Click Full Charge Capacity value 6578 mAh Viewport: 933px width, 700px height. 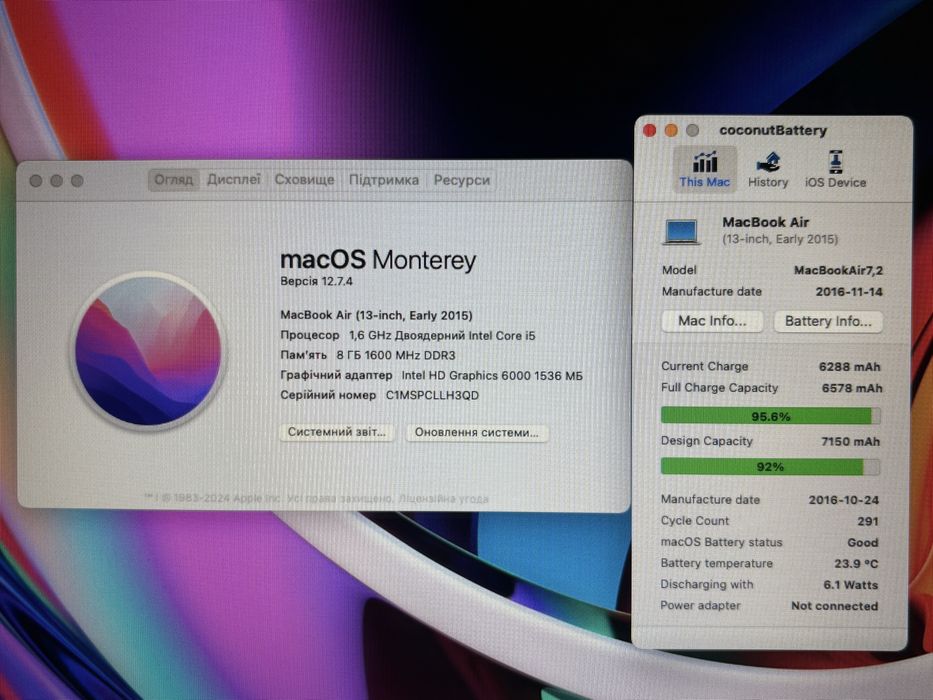[852, 388]
